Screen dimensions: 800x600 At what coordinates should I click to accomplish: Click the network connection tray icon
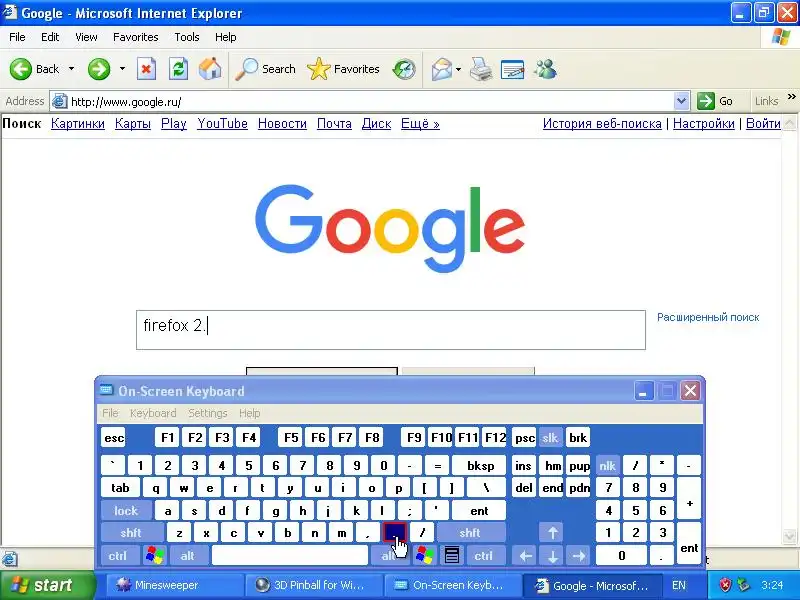[743, 585]
